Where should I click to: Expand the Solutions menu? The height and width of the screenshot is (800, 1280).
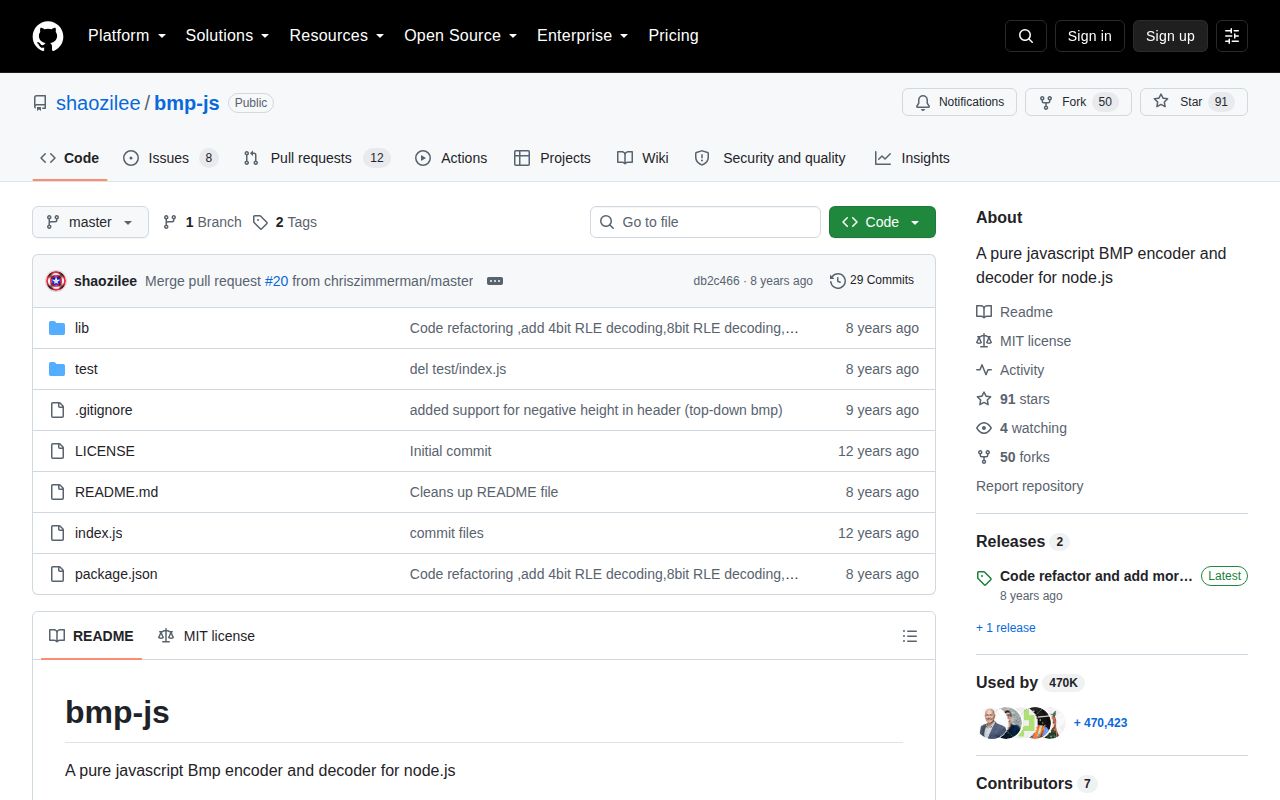228,35
